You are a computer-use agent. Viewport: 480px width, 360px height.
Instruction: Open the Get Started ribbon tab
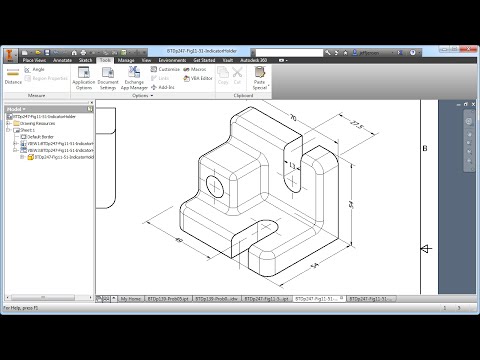204,60
